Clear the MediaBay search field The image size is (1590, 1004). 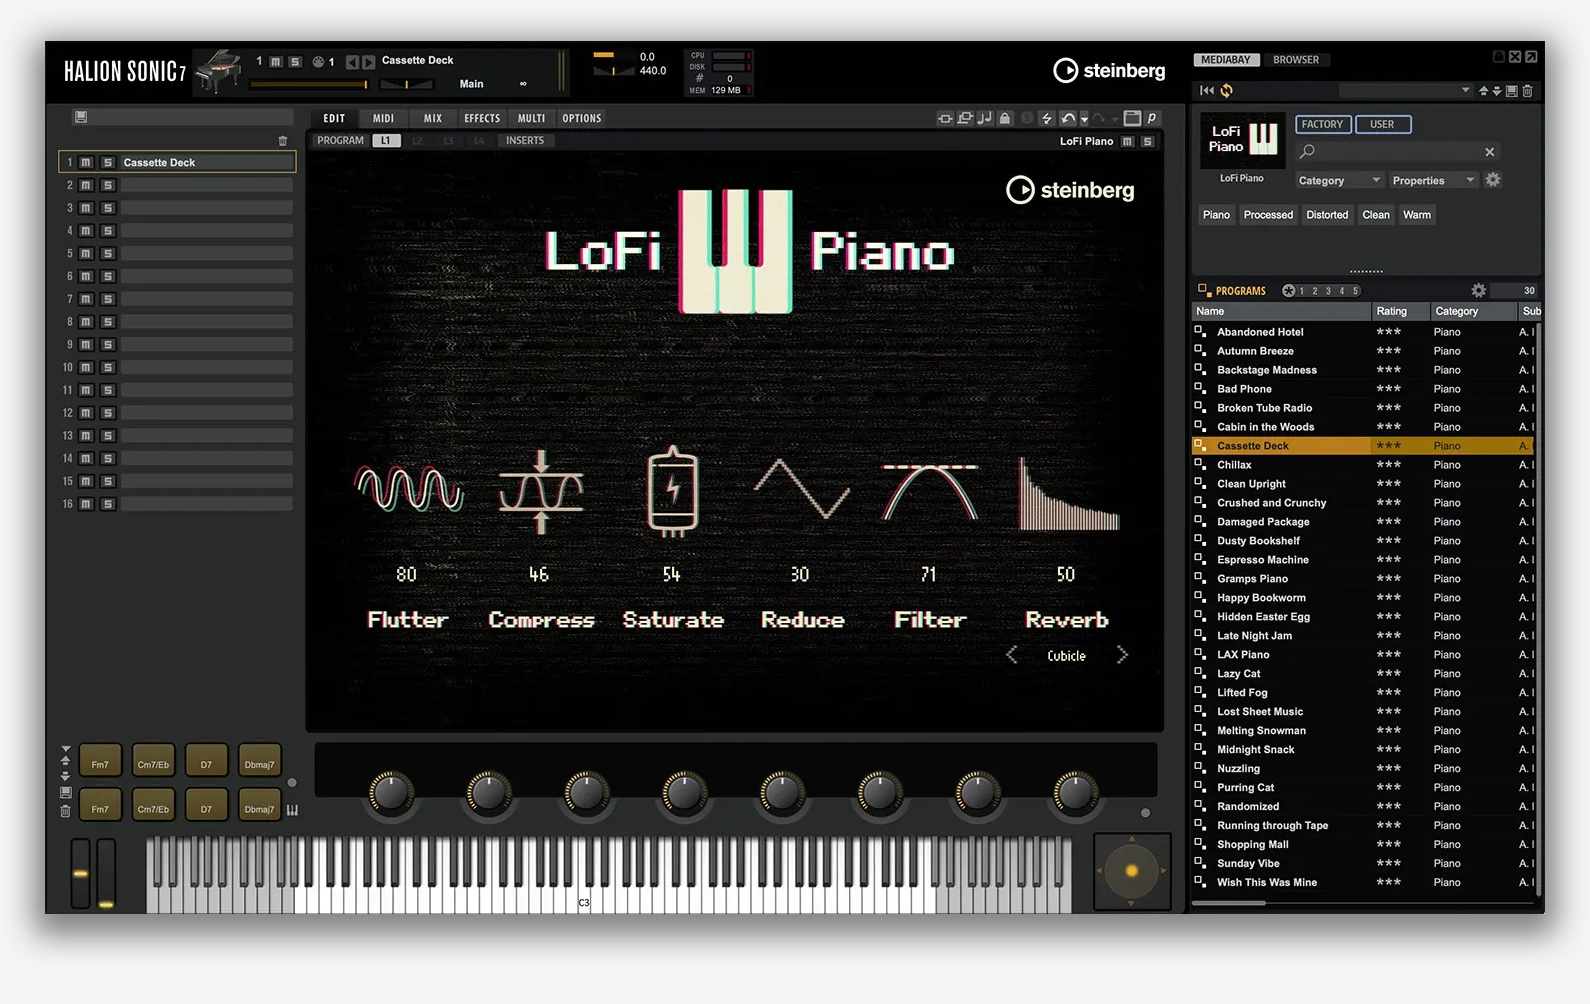coord(1490,152)
